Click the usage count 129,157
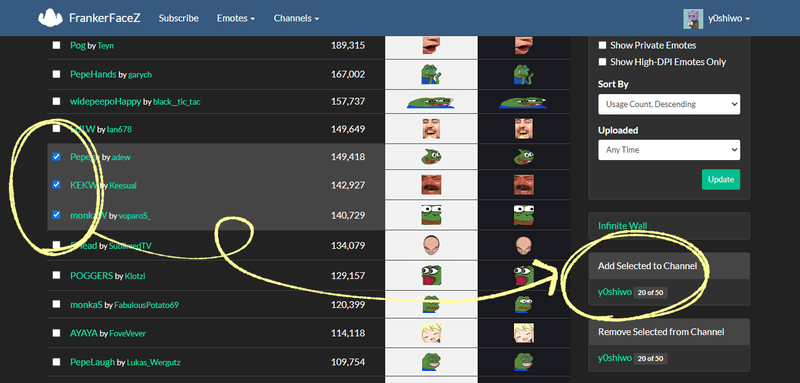The image size is (800, 383). click(x=348, y=275)
